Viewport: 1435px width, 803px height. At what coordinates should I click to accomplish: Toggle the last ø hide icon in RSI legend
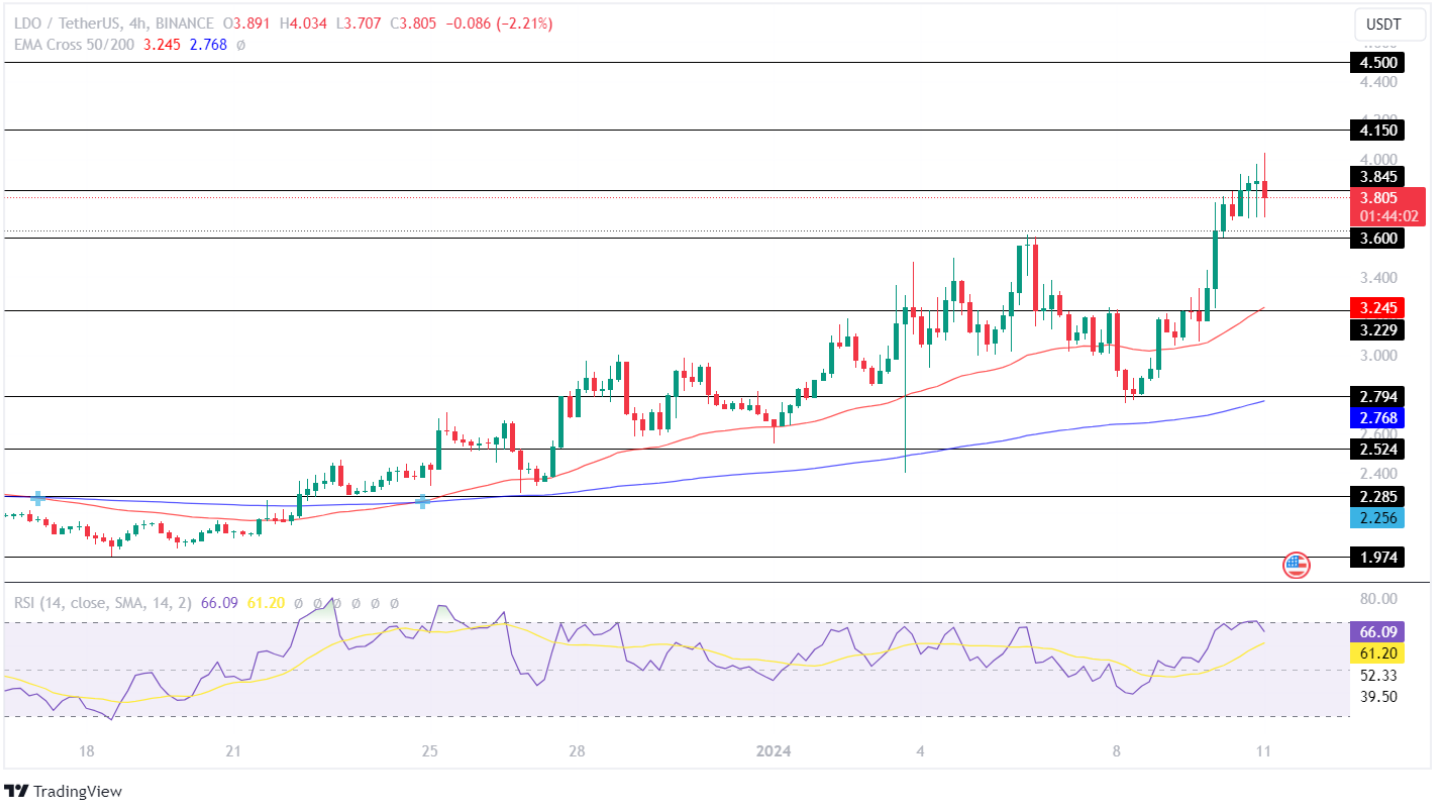point(393,602)
